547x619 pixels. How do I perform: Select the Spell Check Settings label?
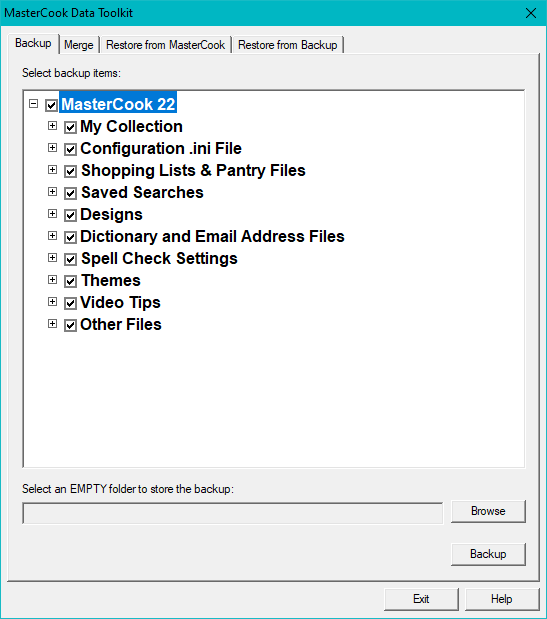[x=159, y=259]
